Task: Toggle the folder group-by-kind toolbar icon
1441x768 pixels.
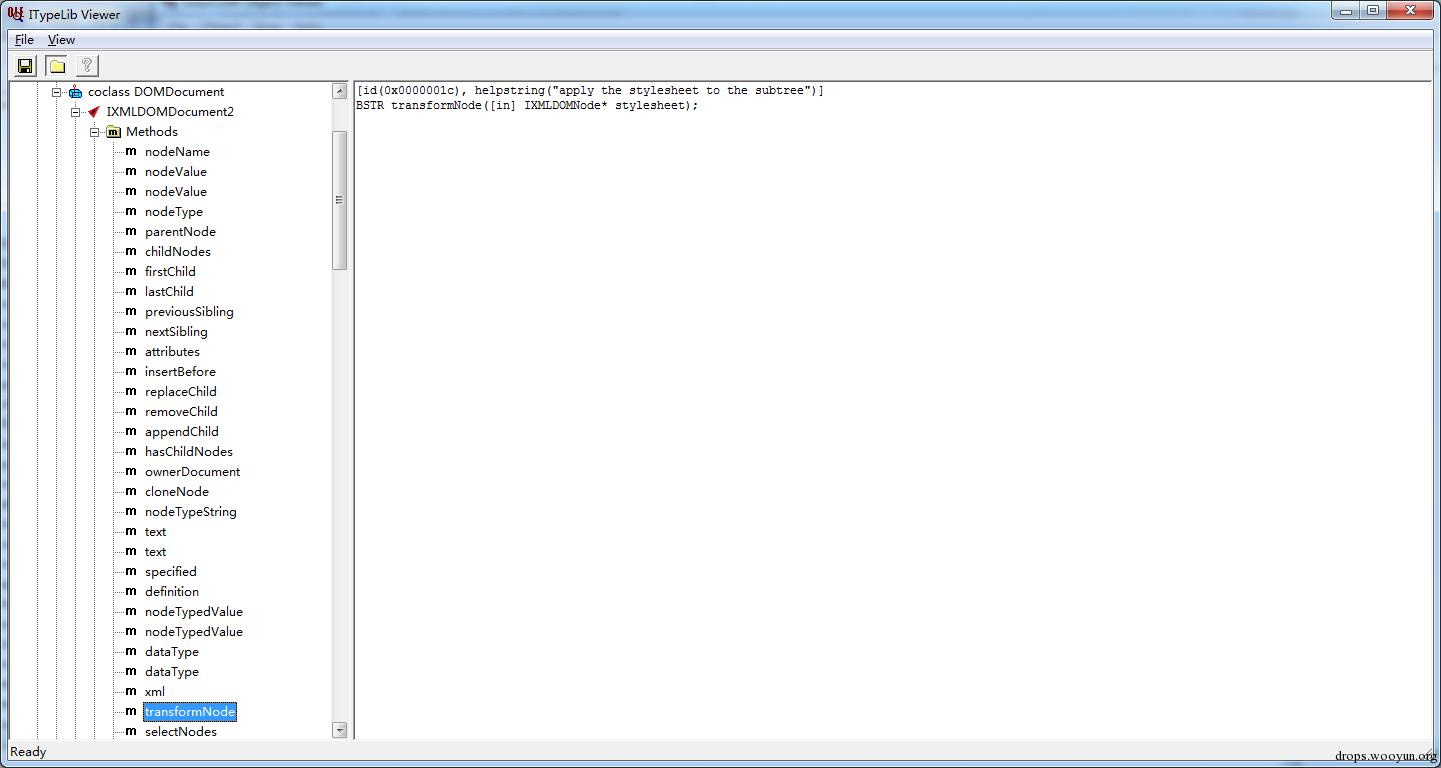Action: 57,66
